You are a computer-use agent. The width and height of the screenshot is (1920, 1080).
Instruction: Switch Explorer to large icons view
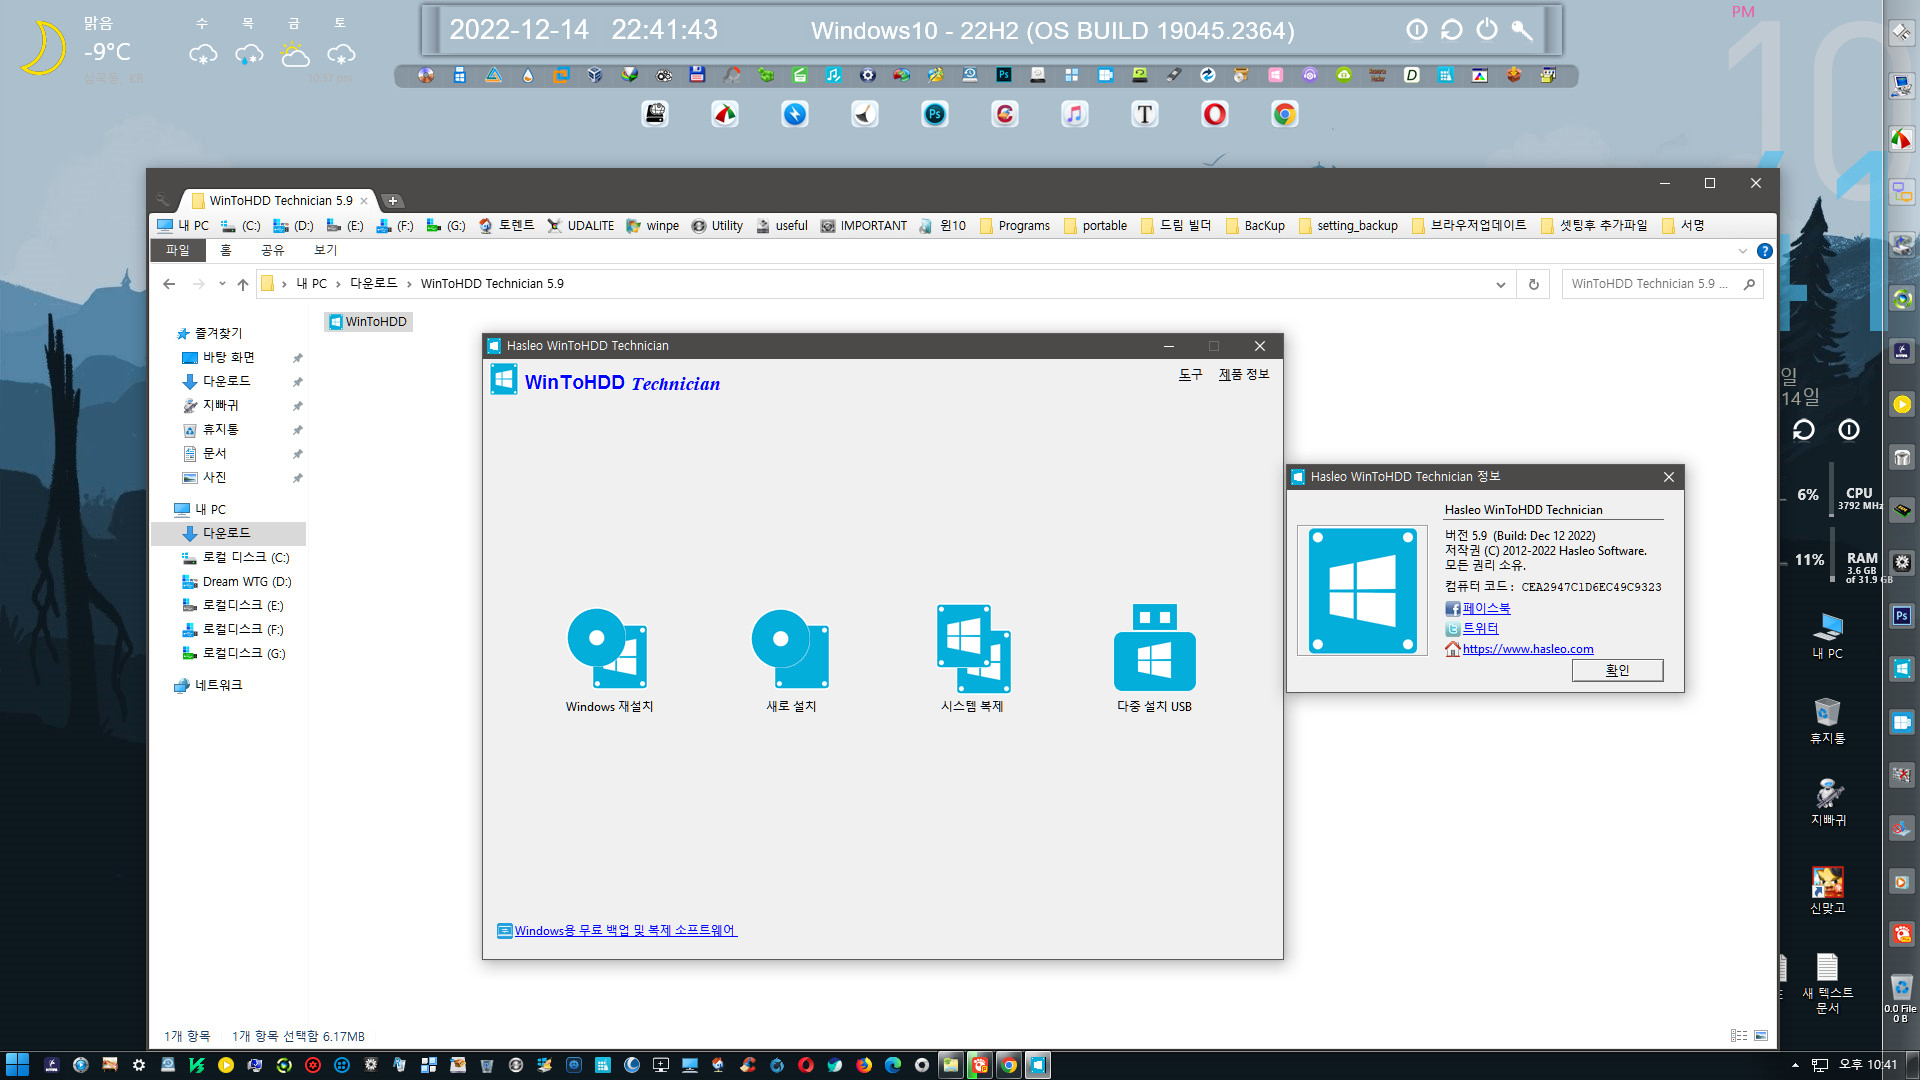click(x=1761, y=1036)
